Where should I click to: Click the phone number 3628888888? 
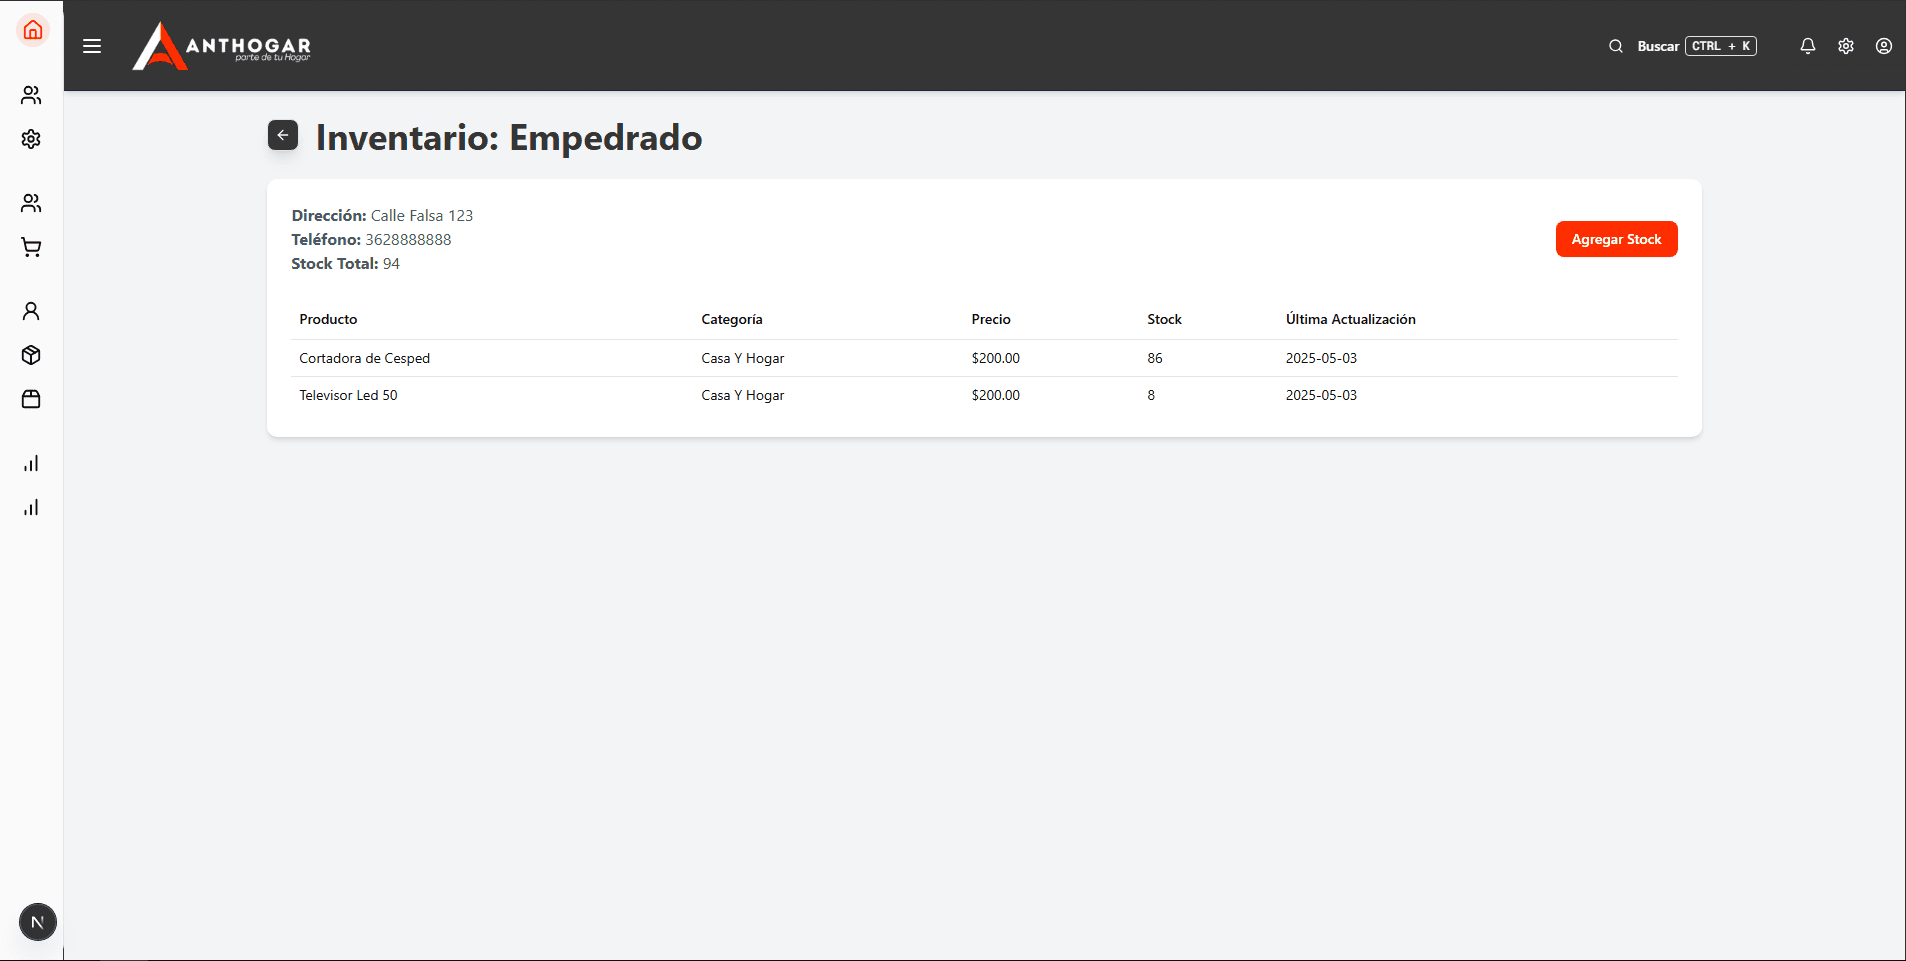(x=408, y=239)
